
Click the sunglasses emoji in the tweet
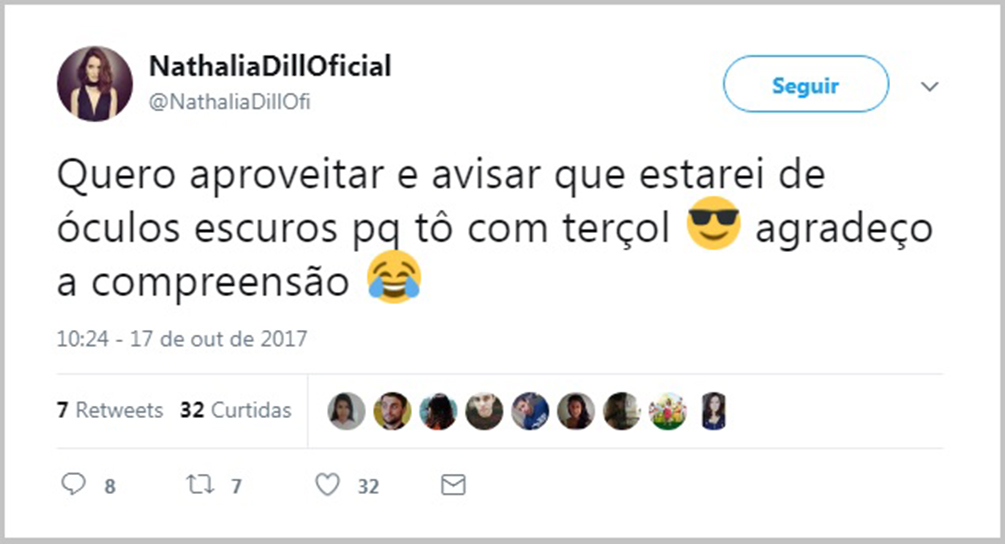pyautogui.click(x=713, y=223)
